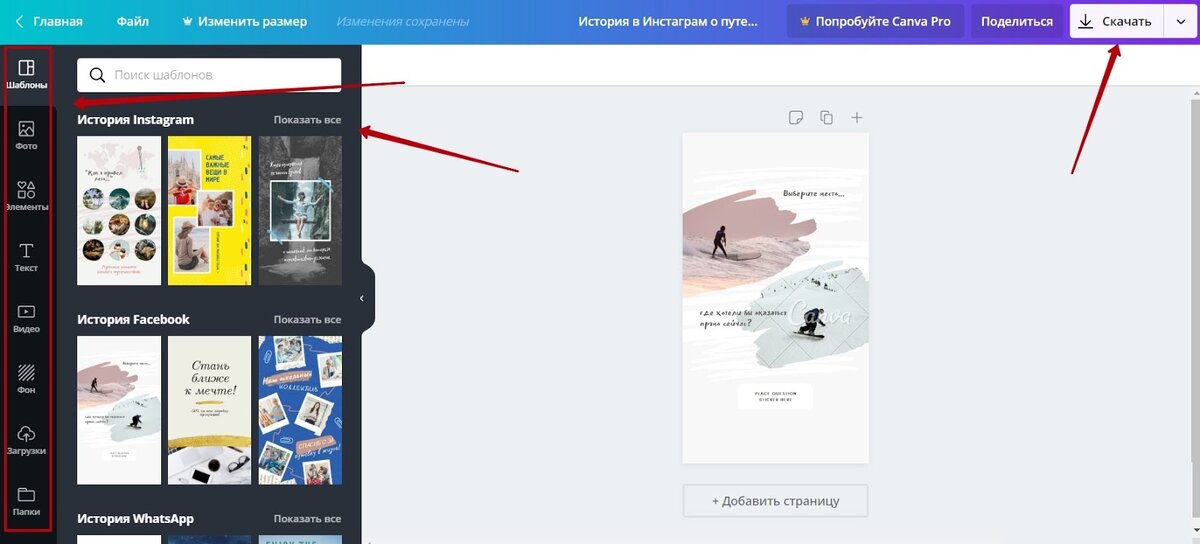This screenshot has height=544, width=1200.
Task: Click the Изменения сохранены status text
Action: point(403,21)
